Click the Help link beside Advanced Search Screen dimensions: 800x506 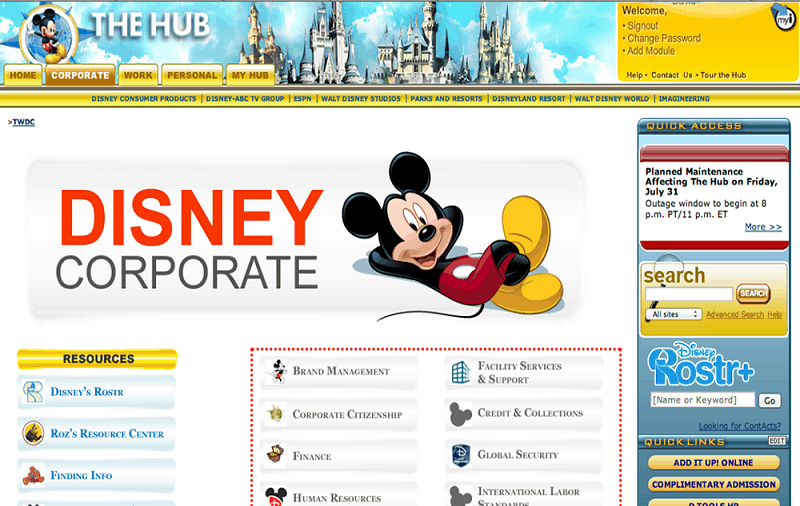774,314
